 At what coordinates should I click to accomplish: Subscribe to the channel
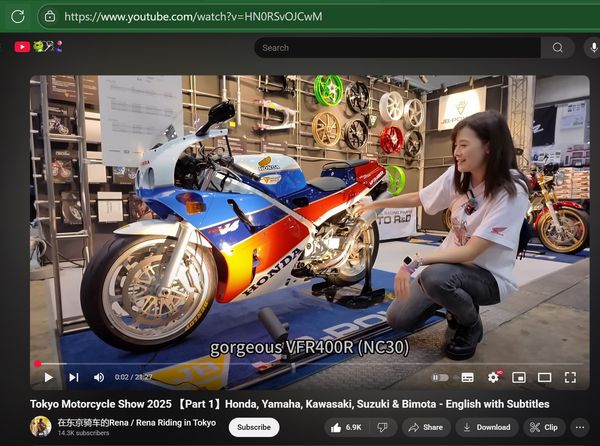click(254, 427)
